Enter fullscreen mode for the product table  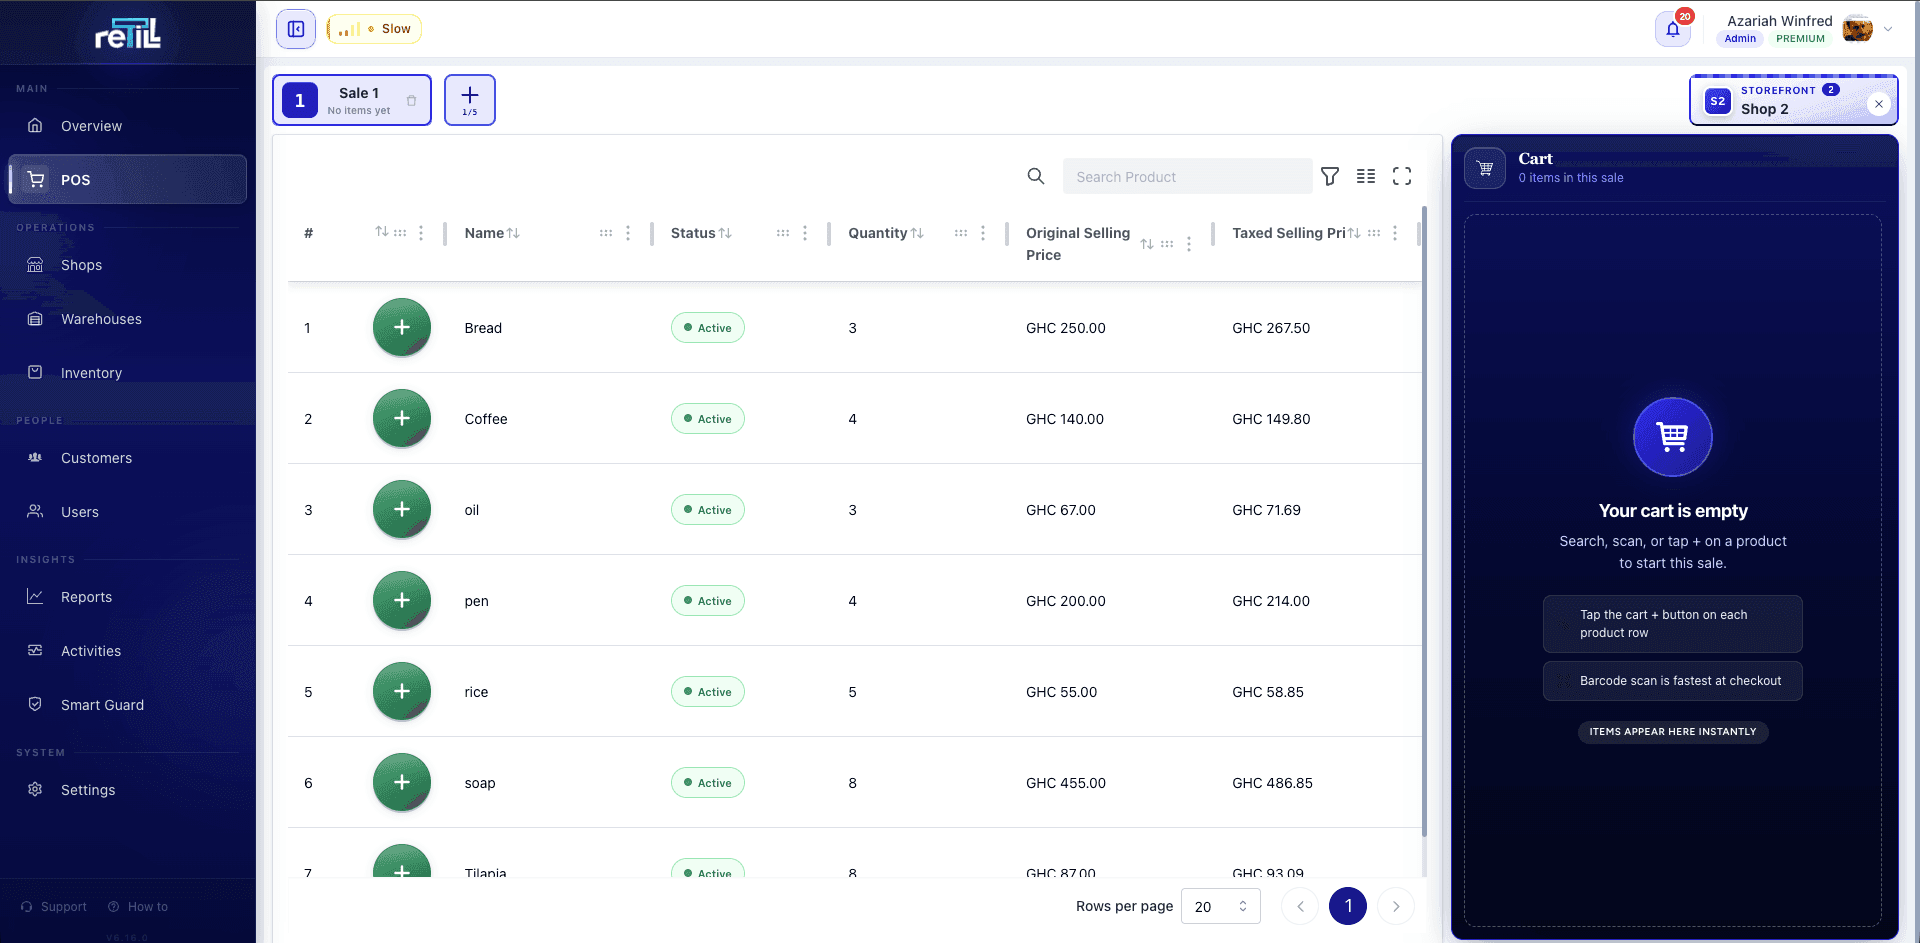1402,176
